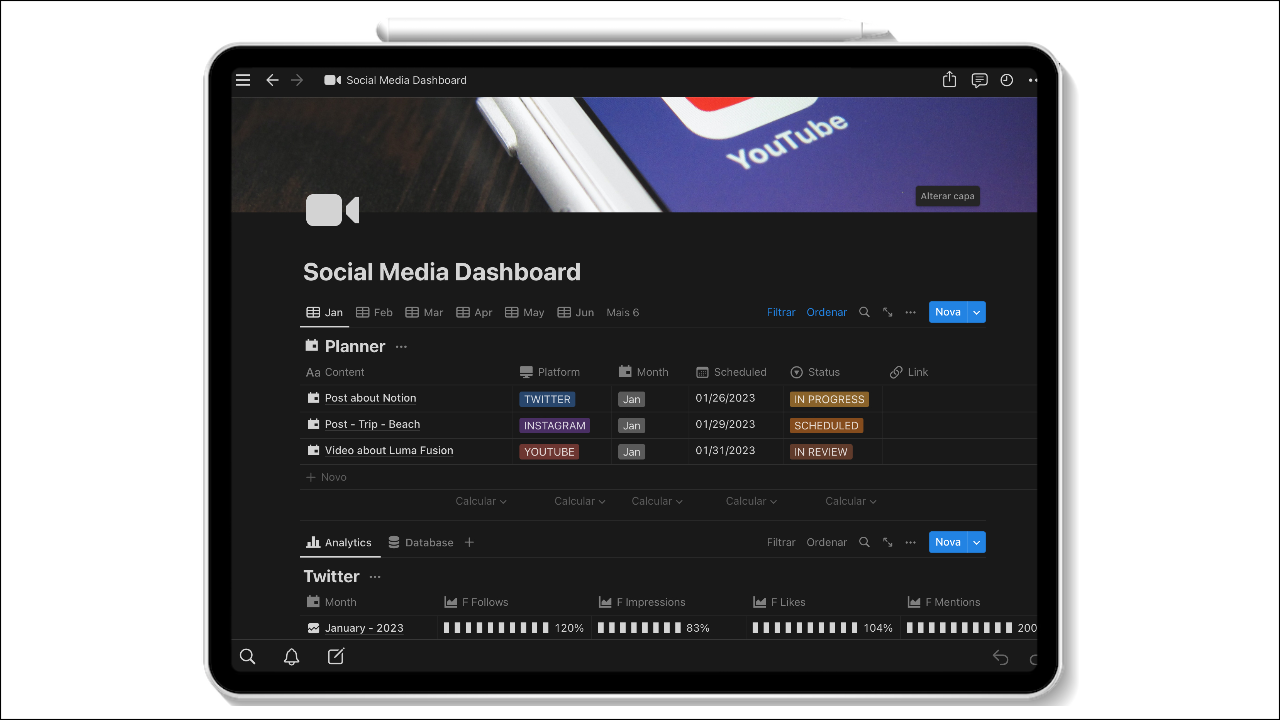Screen dimensions: 1280x720
Task: Open the page history clock icon
Action: coord(1007,80)
